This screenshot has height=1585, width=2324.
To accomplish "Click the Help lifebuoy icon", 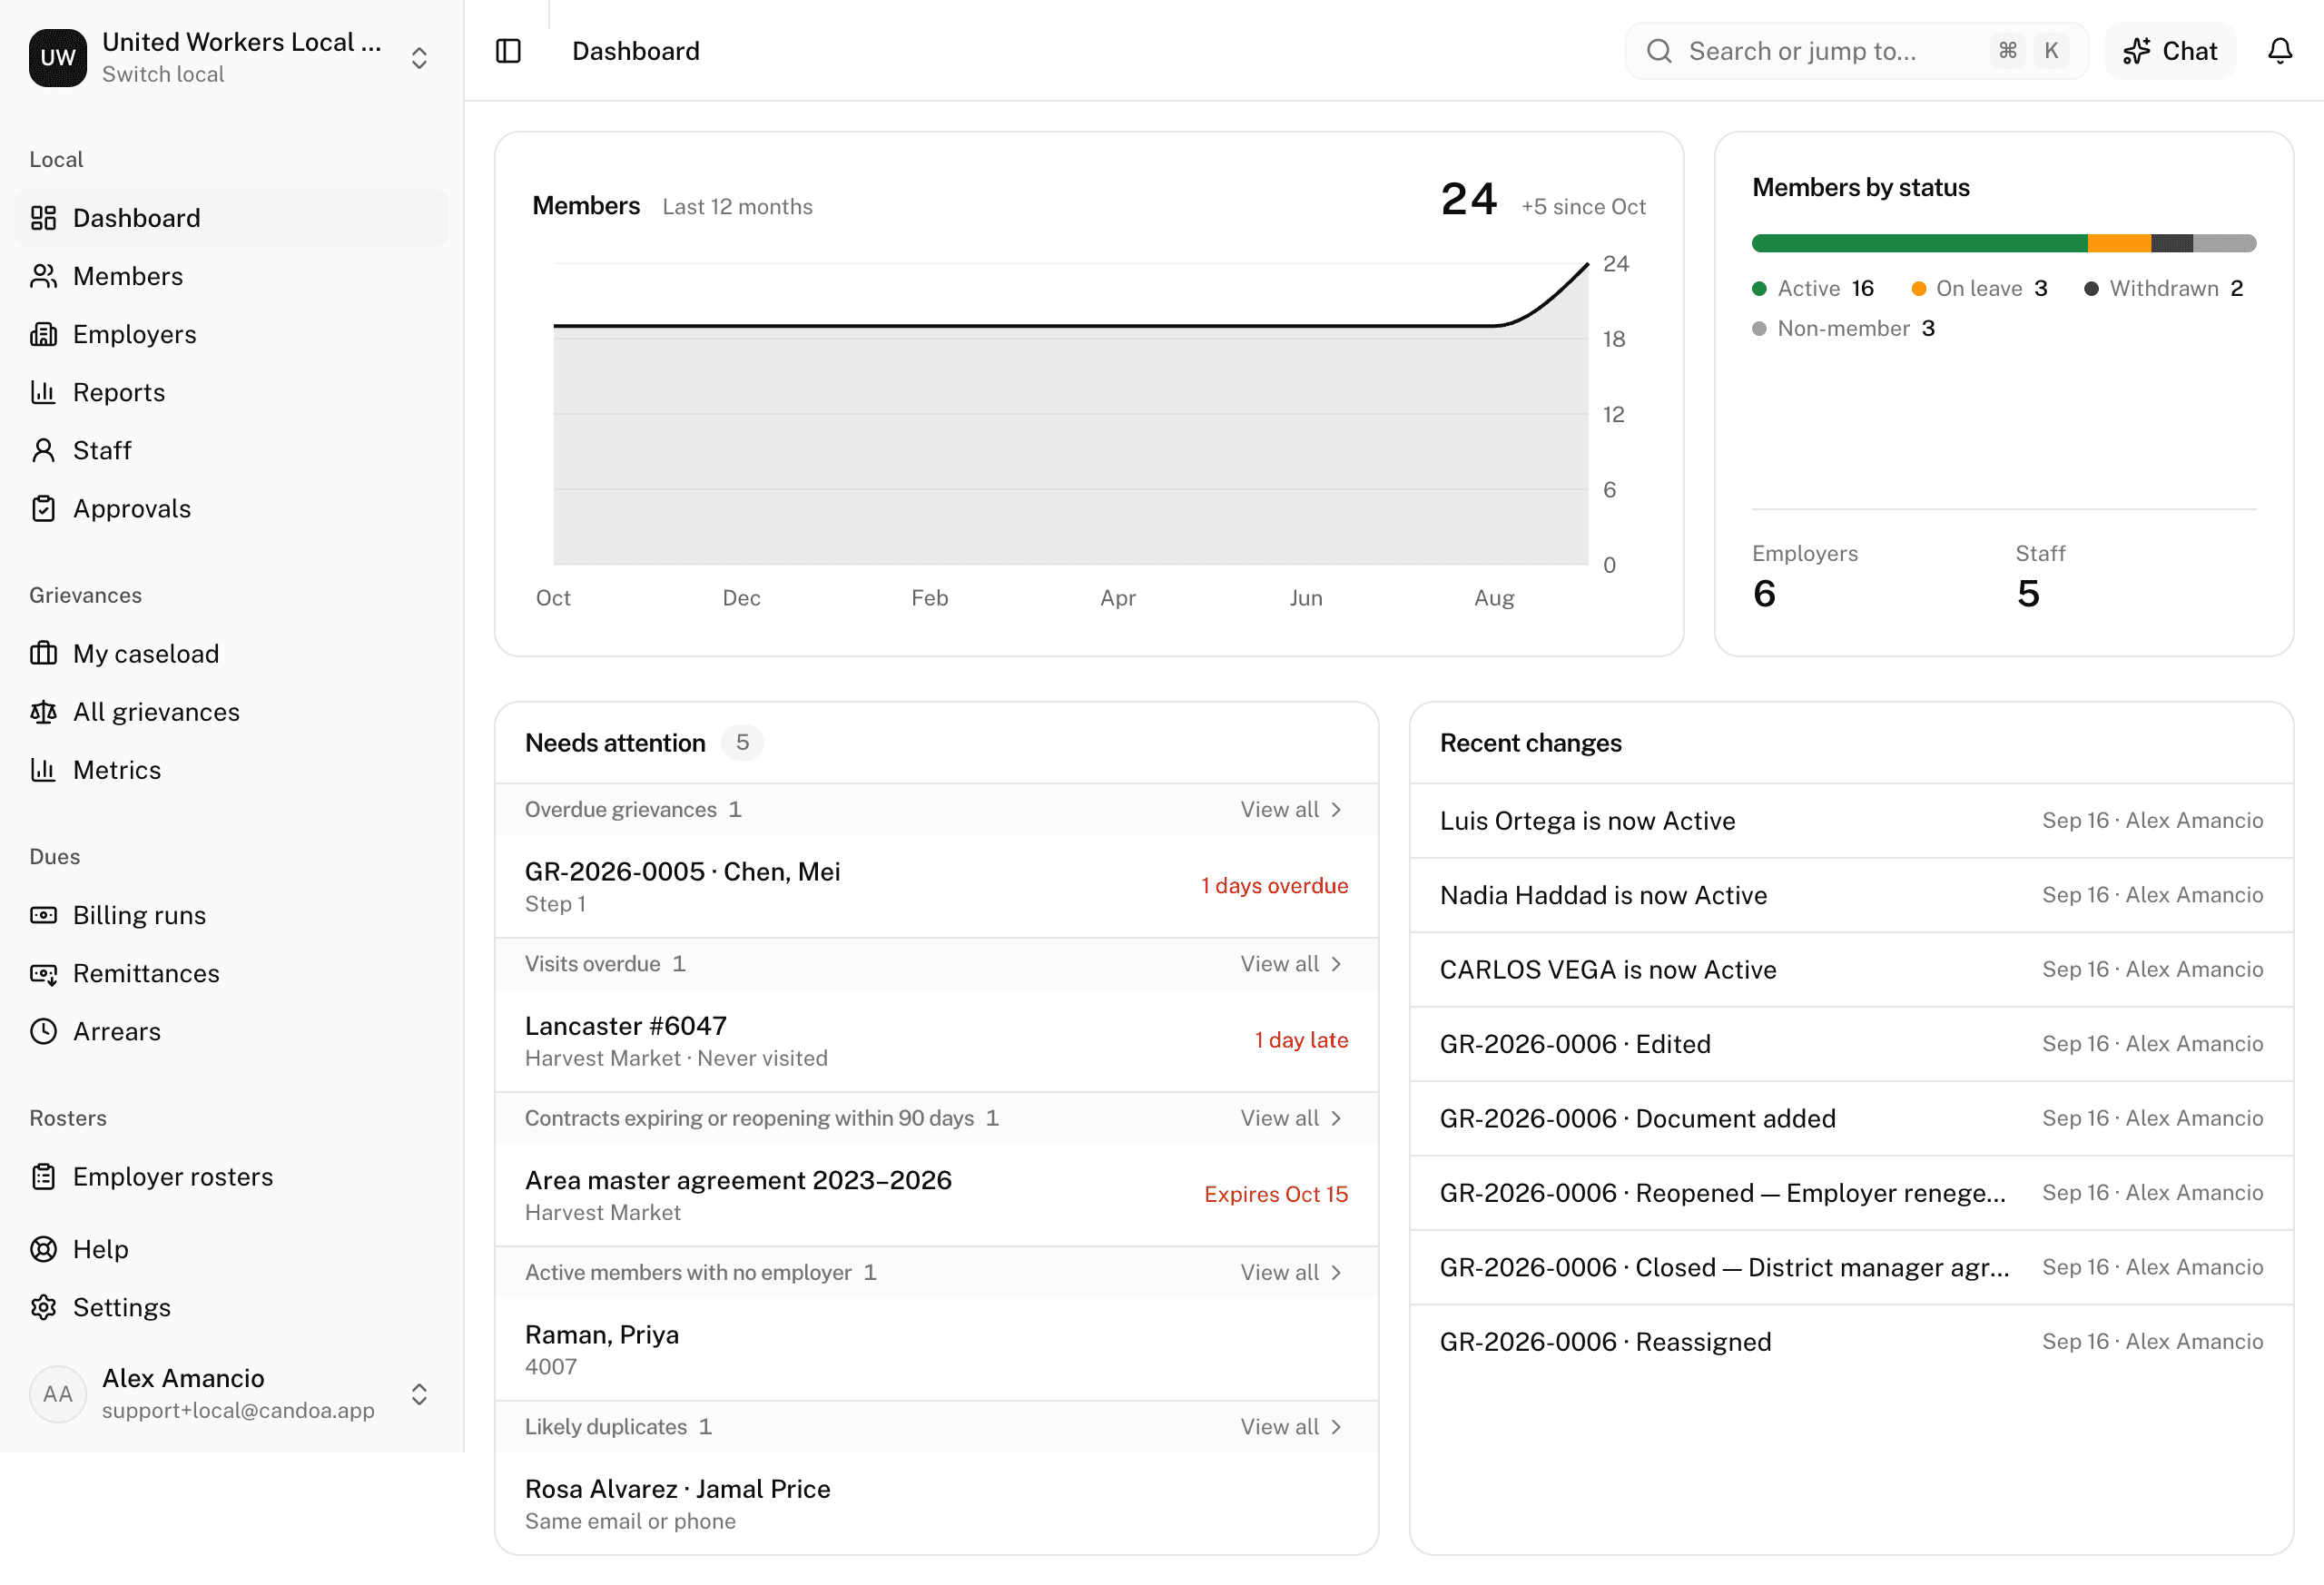I will pos(43,1249).
